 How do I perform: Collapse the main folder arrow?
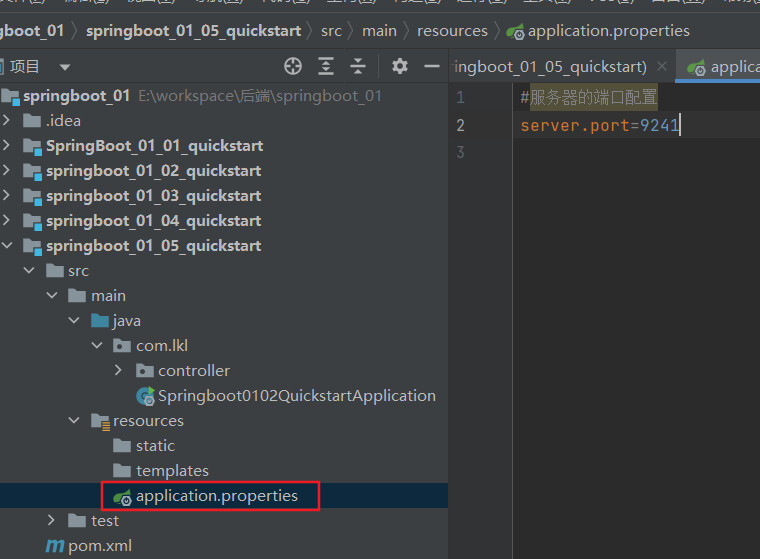52,295
